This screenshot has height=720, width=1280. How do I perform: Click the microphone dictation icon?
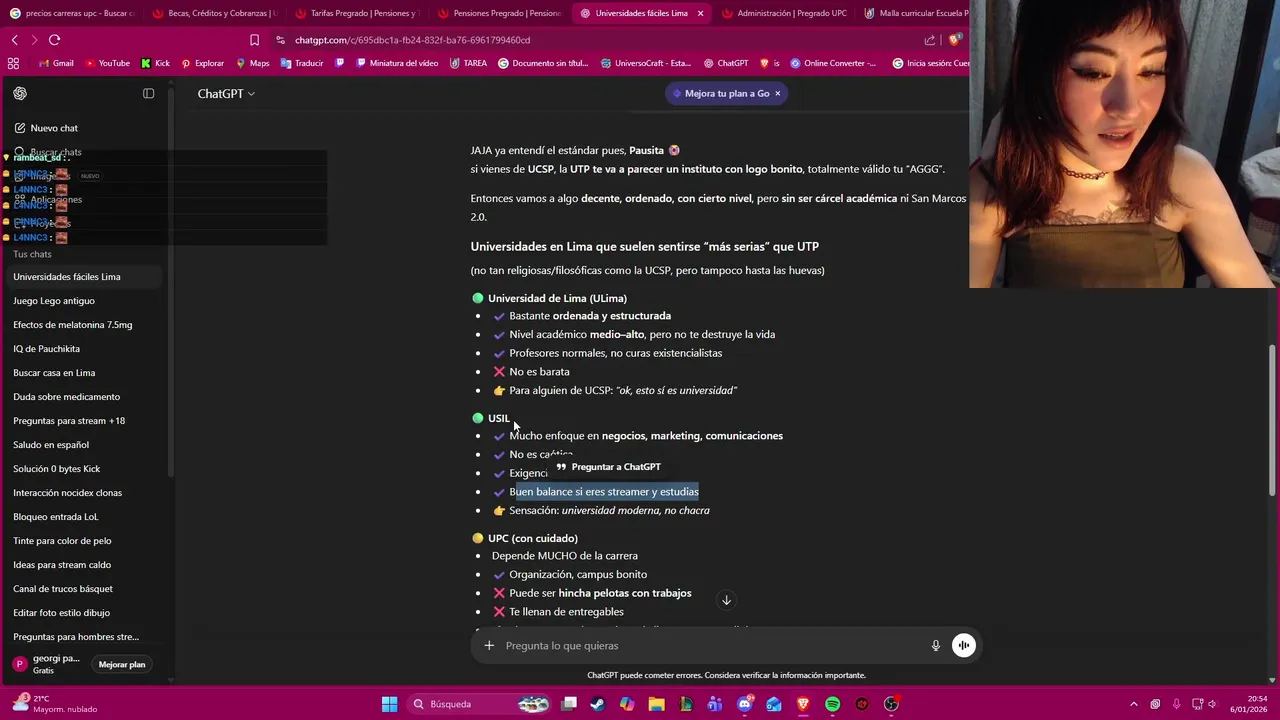(936, 646)
